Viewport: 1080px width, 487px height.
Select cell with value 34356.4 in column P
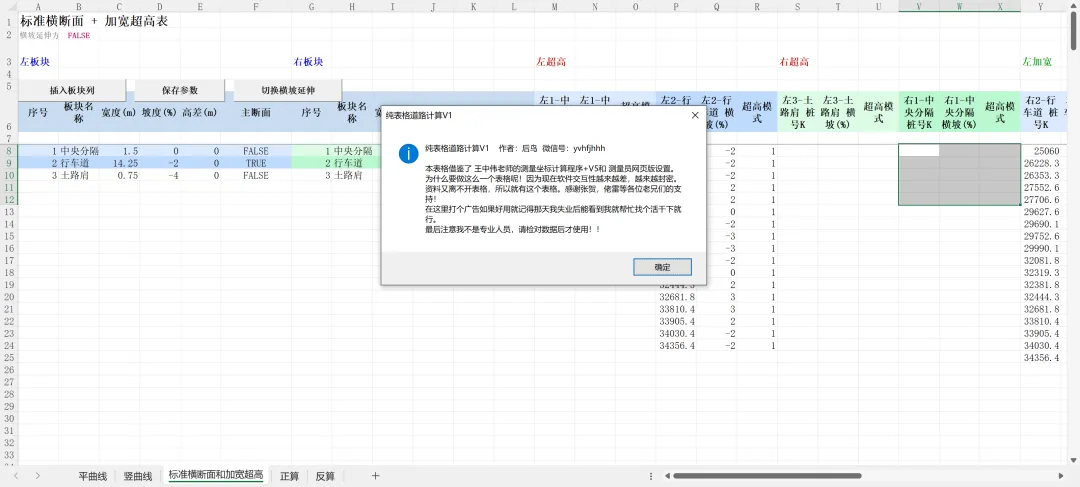(676, 345)
